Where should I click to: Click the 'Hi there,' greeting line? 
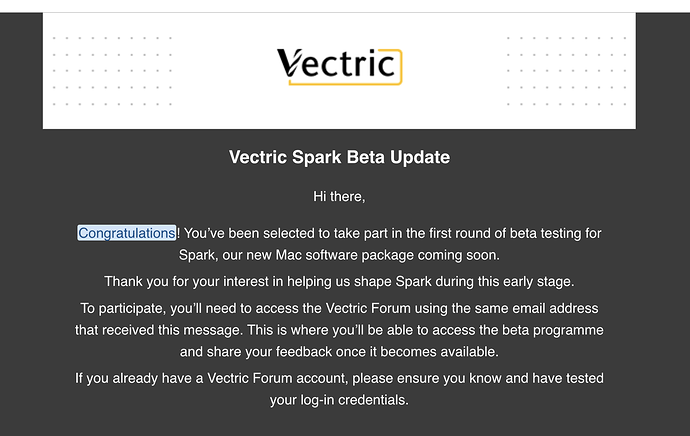339,196
